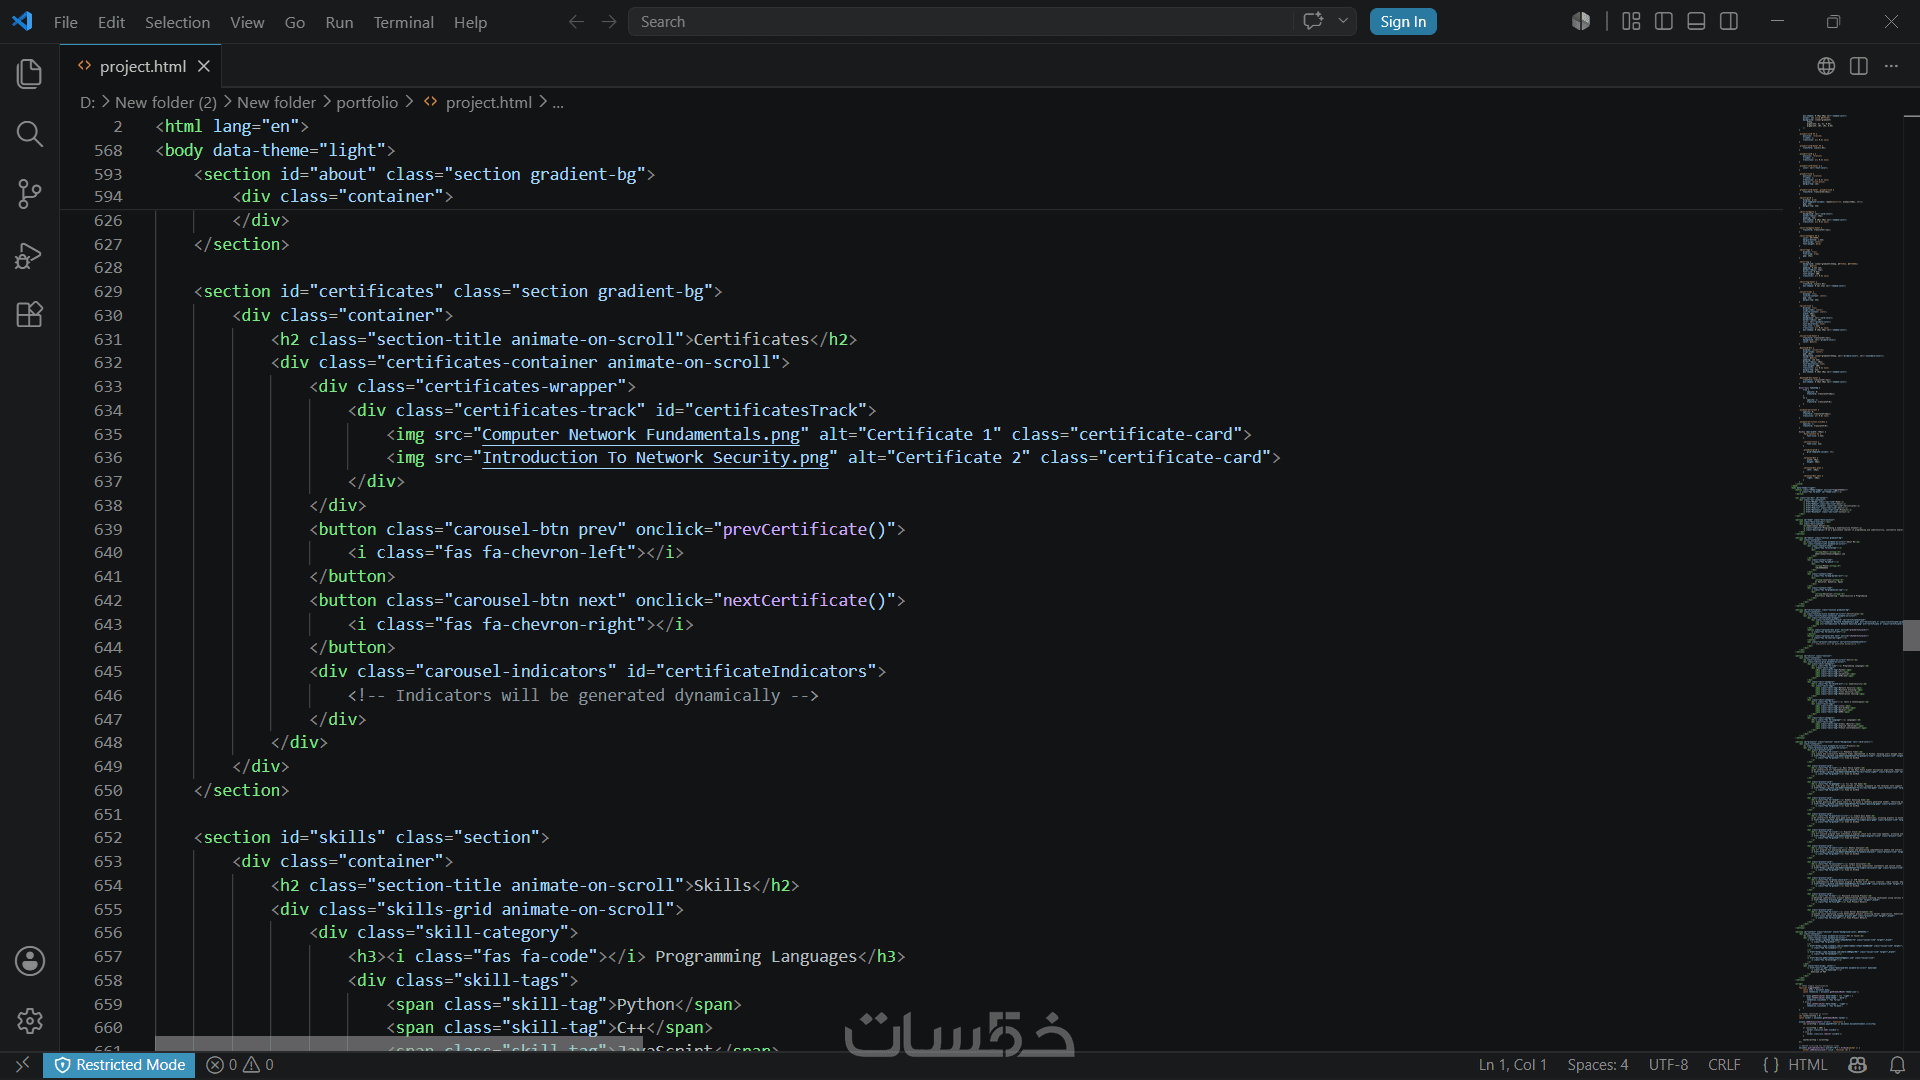Open the chat icon next to search
The height and width of the screenshot is (1080, 1920).
[1313, 21]
